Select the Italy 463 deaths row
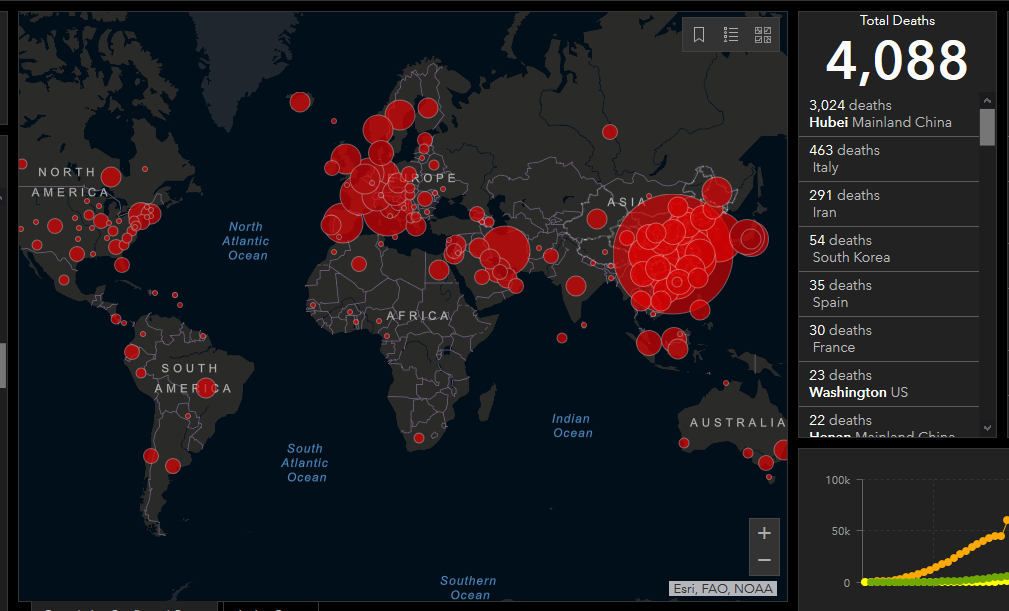Screen dimensions: 1009x611 889,159
